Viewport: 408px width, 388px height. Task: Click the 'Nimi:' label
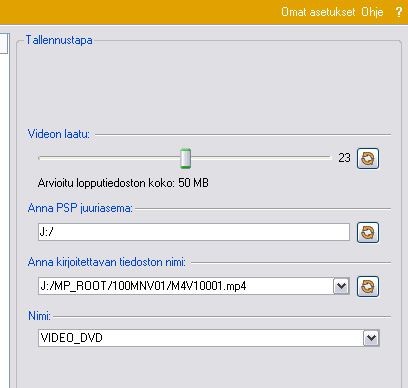click(39, 316)
